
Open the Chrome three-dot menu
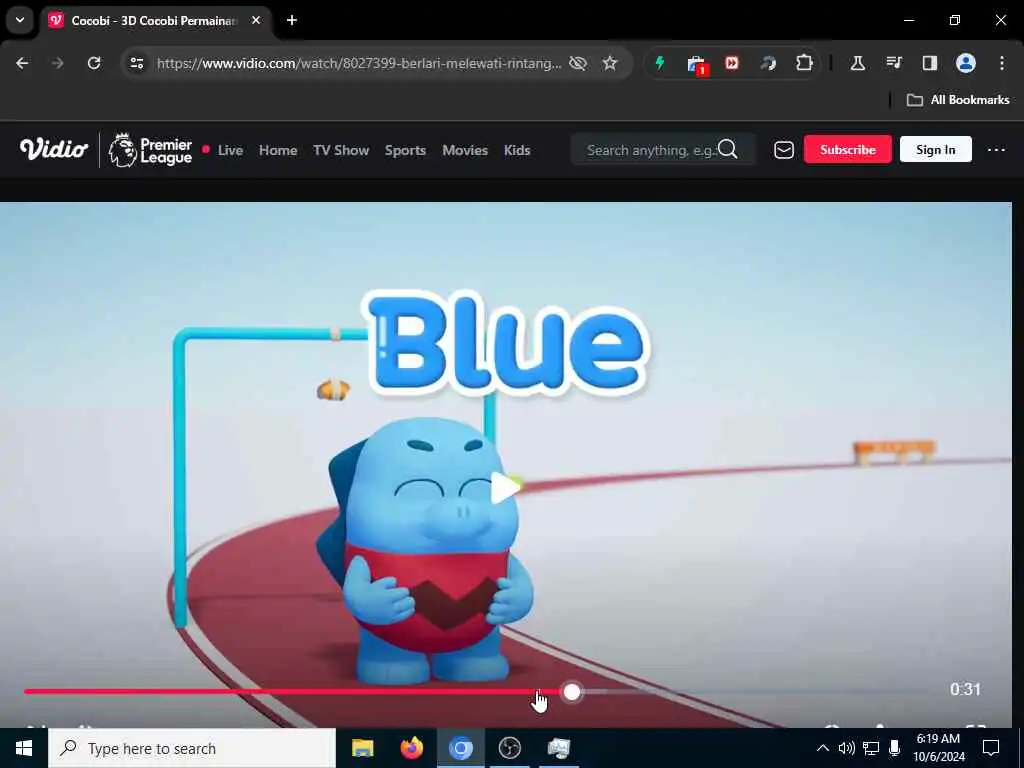click(x=1002, y=63)
